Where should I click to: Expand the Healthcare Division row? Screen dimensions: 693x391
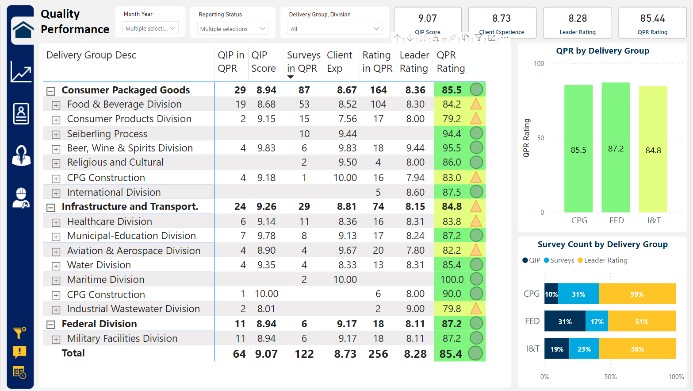(x=56, y=222)
